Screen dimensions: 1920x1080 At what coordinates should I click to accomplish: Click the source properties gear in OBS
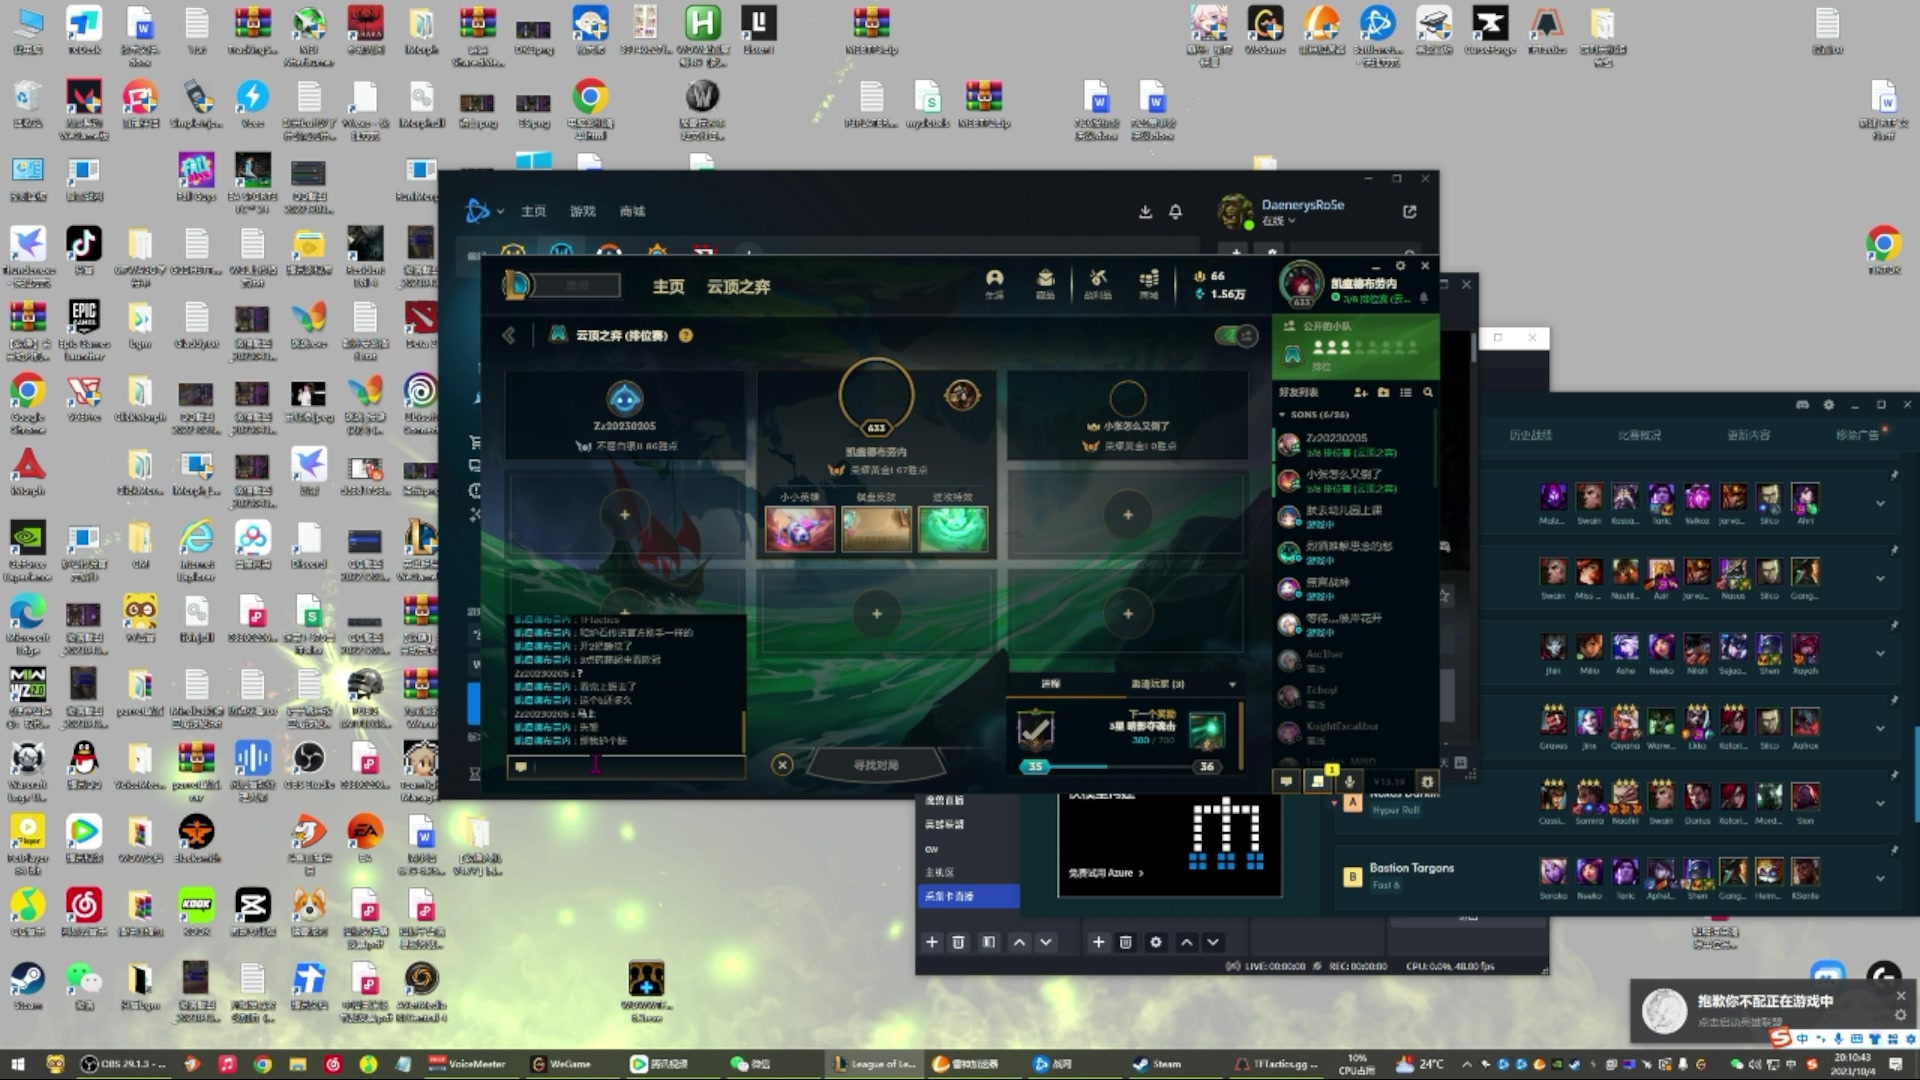1156,942
